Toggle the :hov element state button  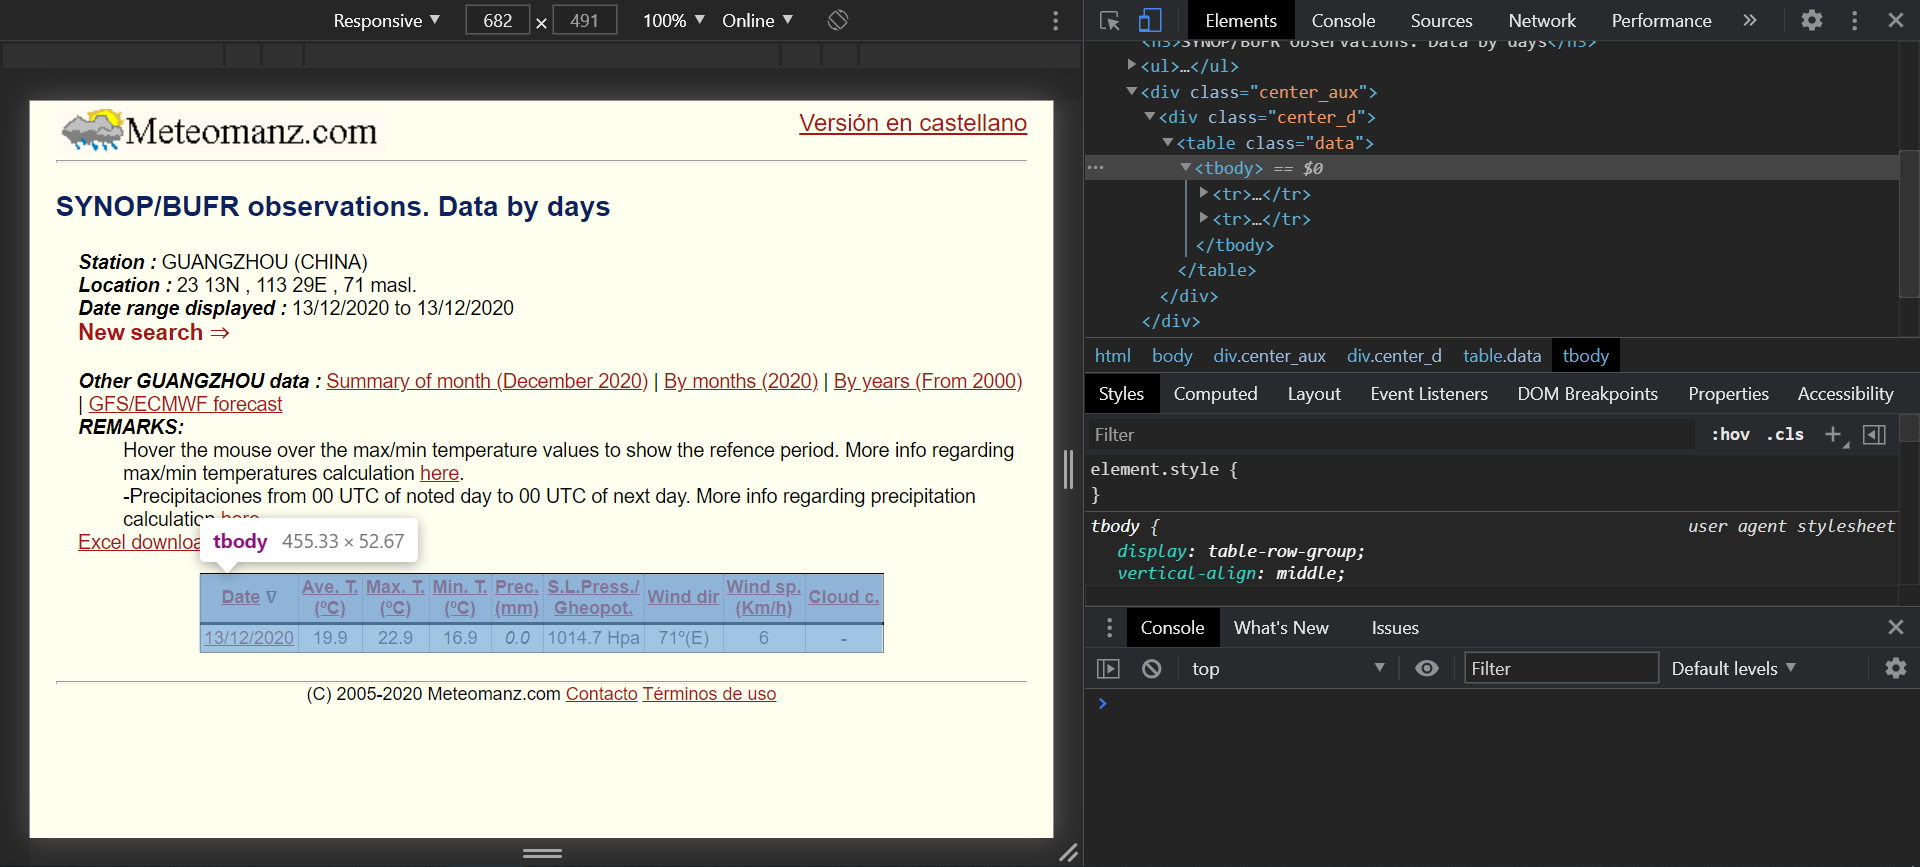point(1730,434)
